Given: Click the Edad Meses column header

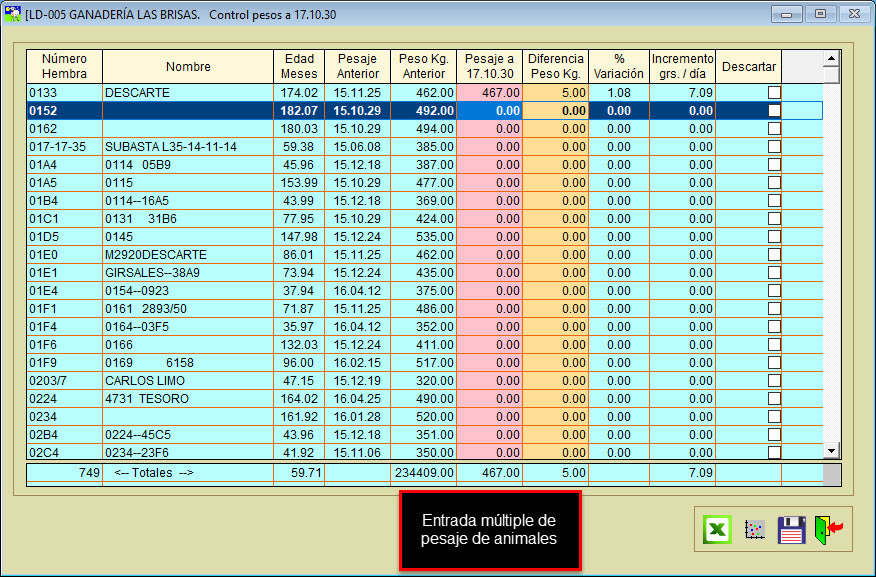Looking at the screenshot, I should pyautogui.click(x=300, y=67).
